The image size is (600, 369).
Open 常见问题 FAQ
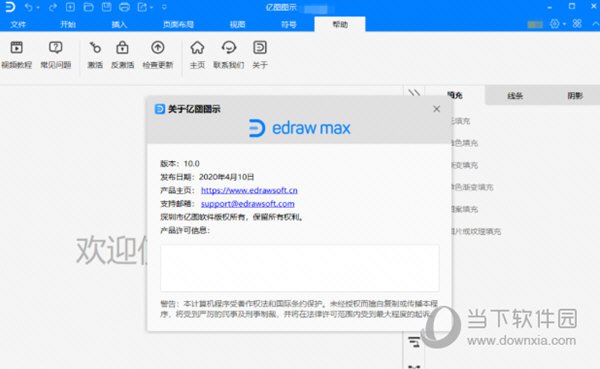[x=55, y=55]
